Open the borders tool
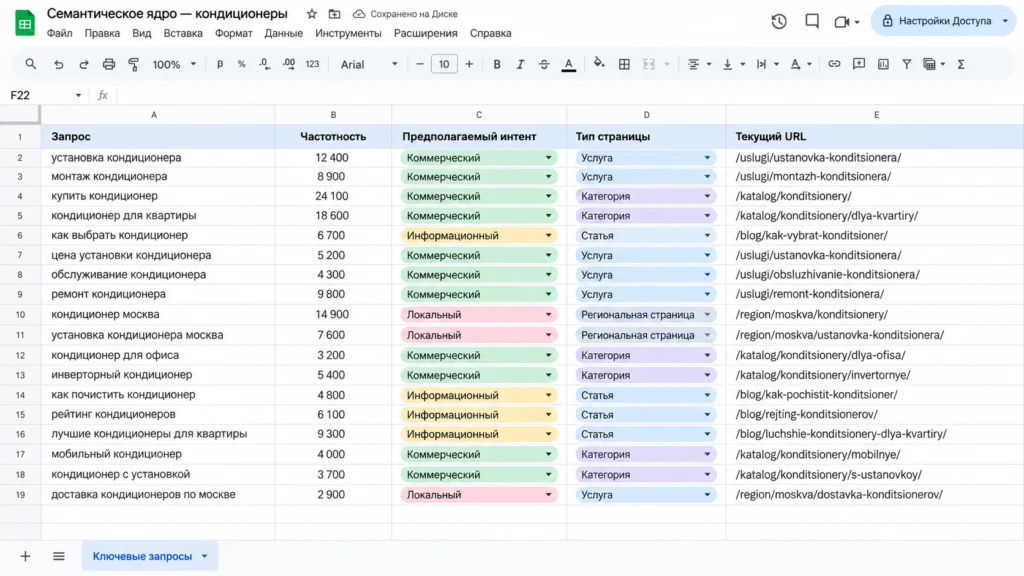This screenshot has width=1024, height=576. coord(624,64)
